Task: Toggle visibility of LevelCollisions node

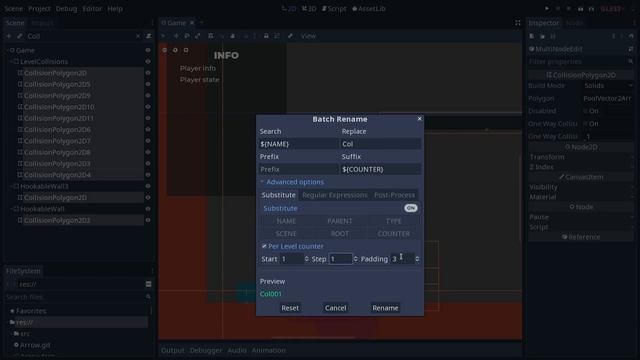Action: click(x=148, y=62)
